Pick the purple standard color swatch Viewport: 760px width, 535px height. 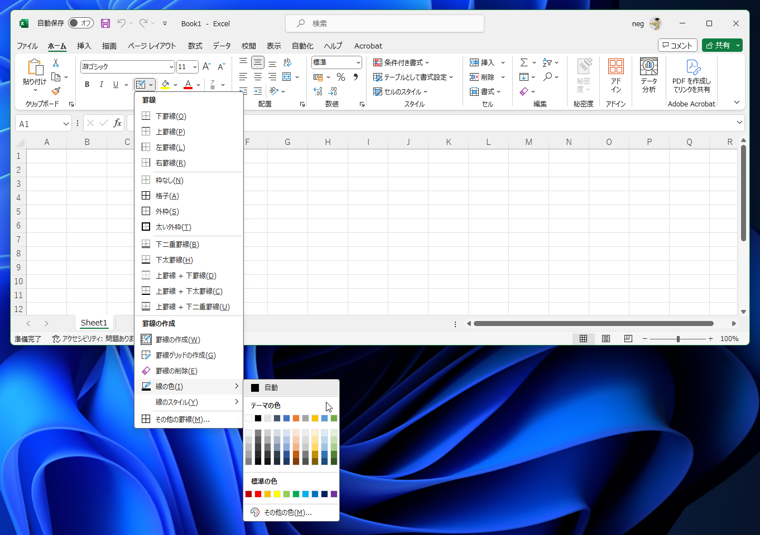334,494
